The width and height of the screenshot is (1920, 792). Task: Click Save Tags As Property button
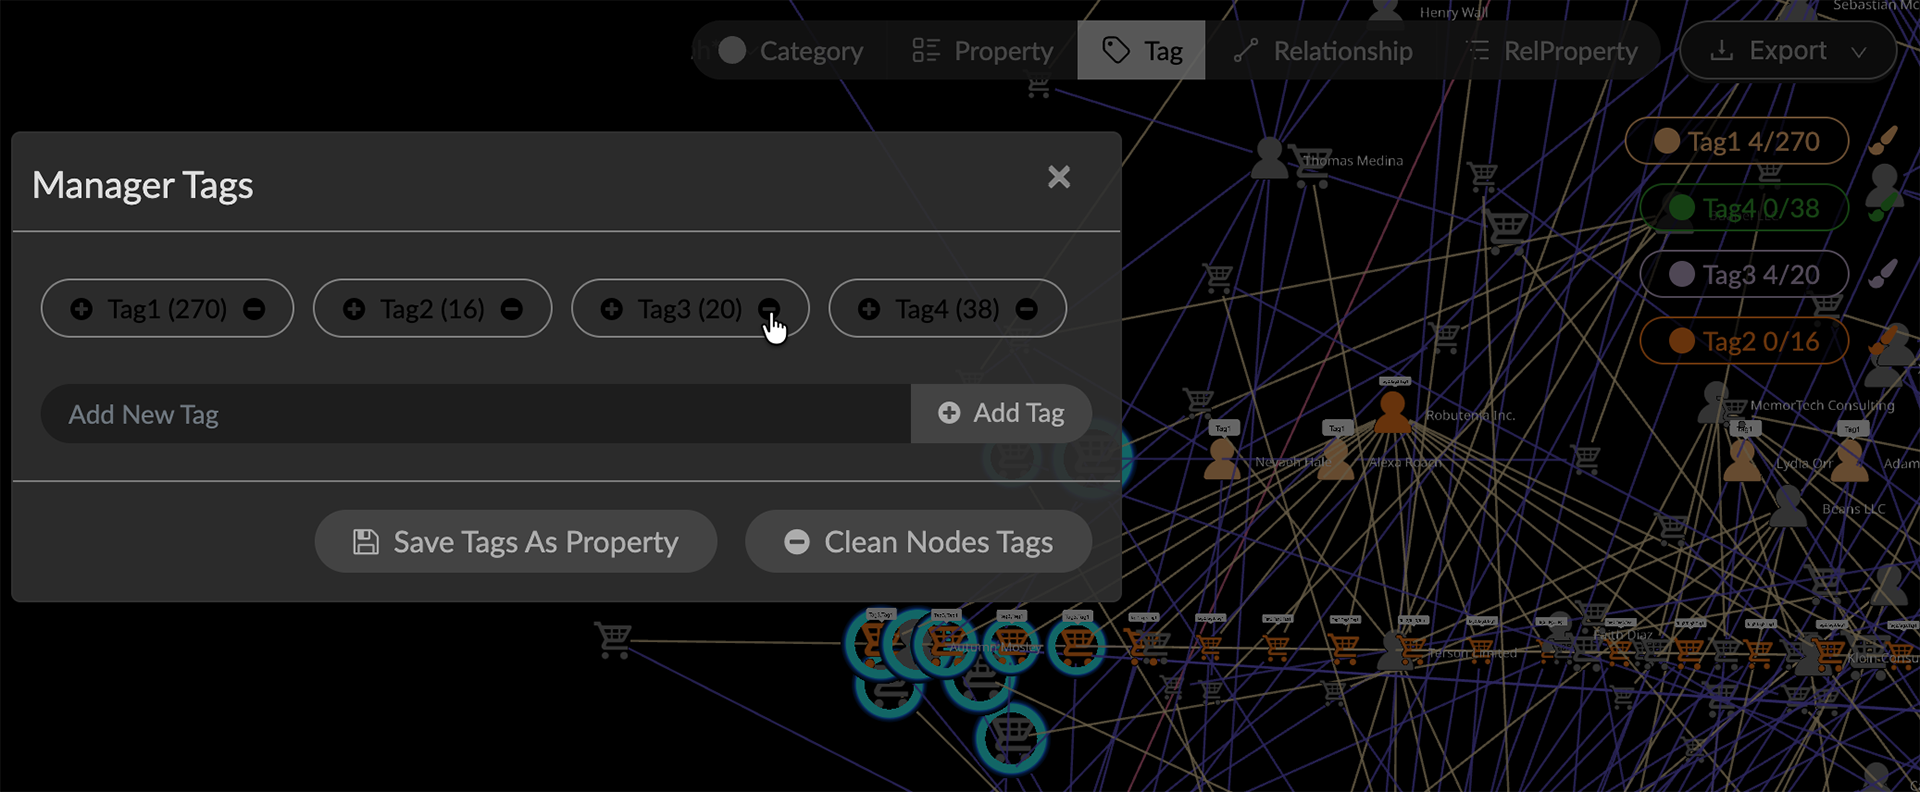point(516,542)
